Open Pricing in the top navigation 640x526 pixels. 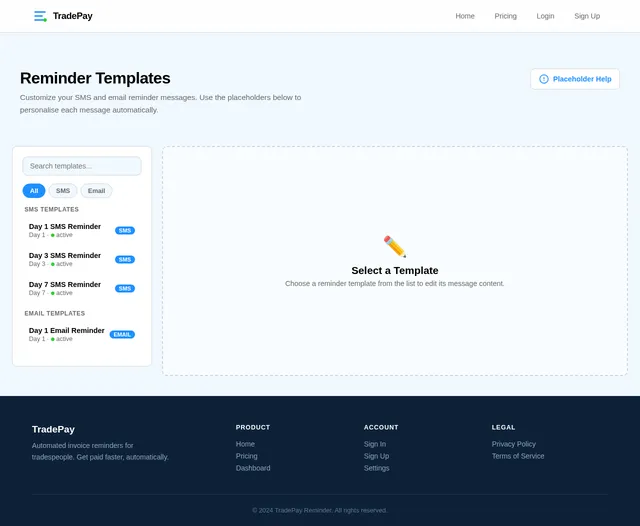tap(505, 16)
